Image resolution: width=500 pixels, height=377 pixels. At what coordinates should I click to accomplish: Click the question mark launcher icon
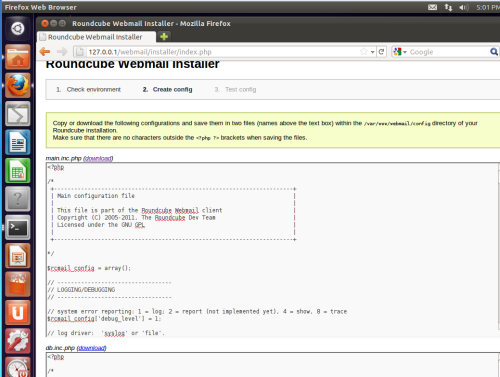coord(18,199)
